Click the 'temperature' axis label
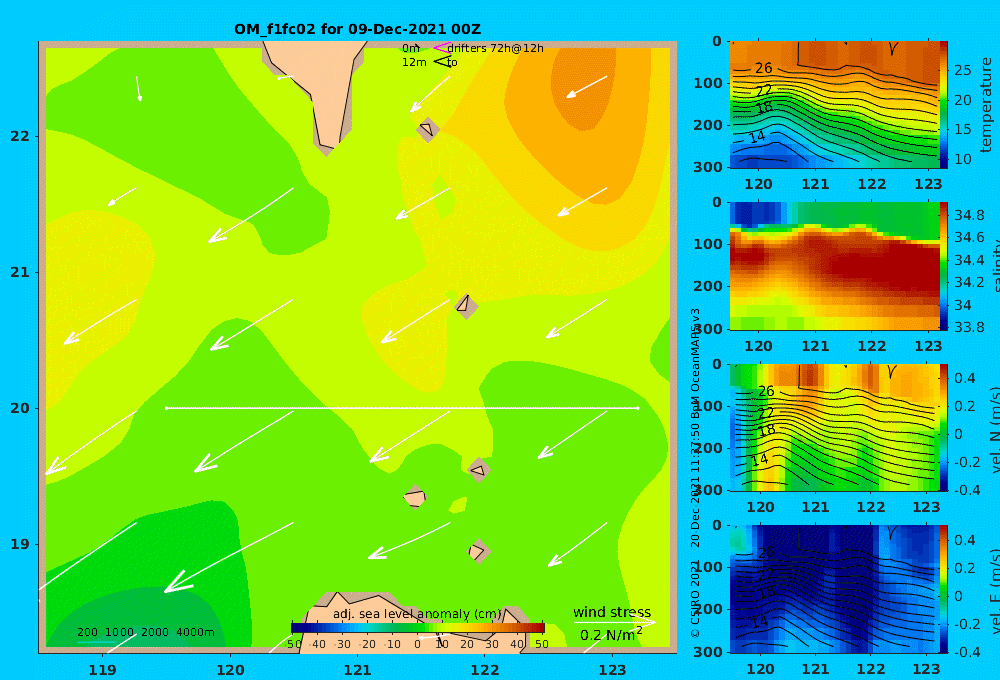The image size is (1000, 680). pos(986,105)
